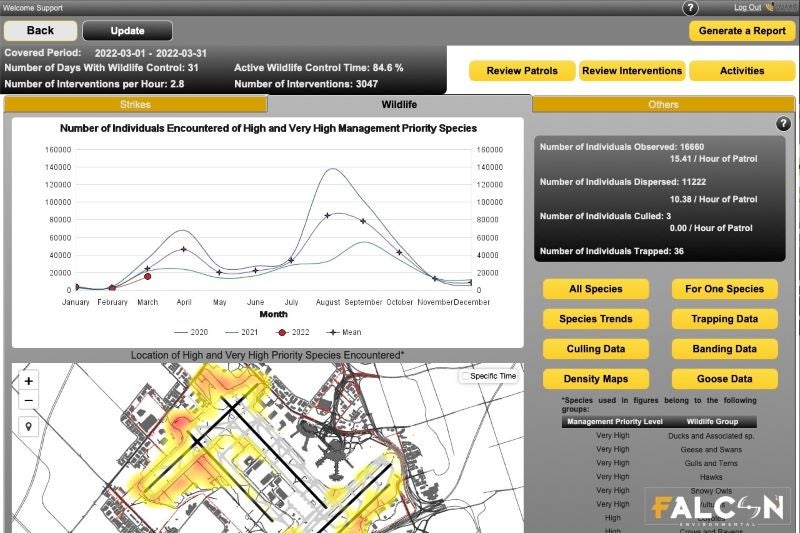Click the 2022 March data point on chart
The height and width of the screenshot is (533, 800).
coord(148,276)
